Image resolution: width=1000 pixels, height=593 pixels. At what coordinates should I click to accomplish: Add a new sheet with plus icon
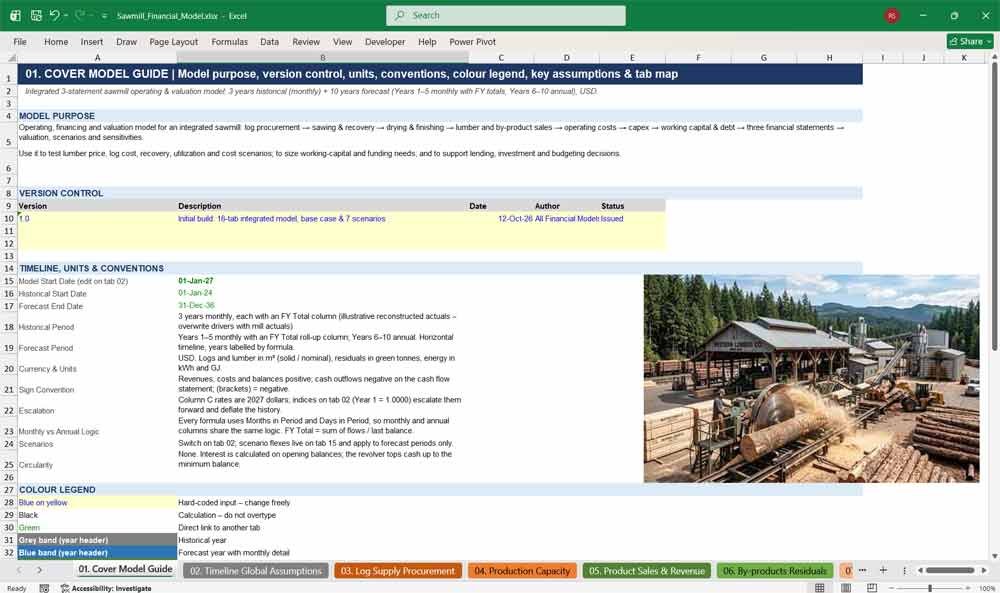click(x=883, y=570)
